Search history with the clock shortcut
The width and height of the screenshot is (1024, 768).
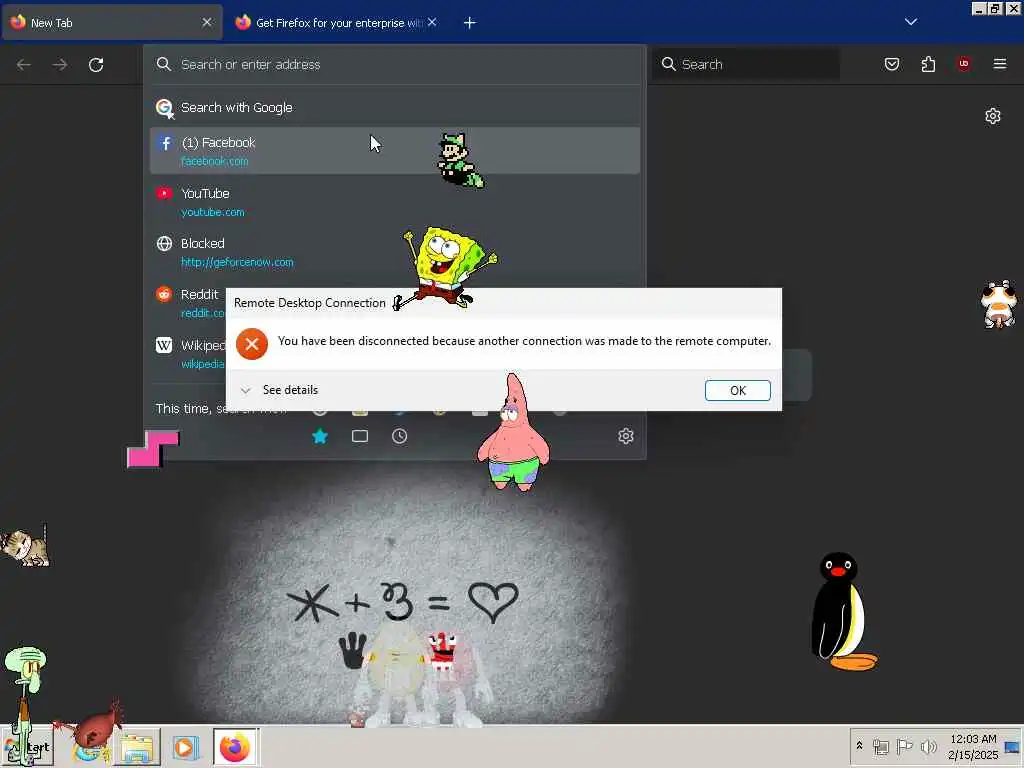pyautogui.click(x=400, y=436)
